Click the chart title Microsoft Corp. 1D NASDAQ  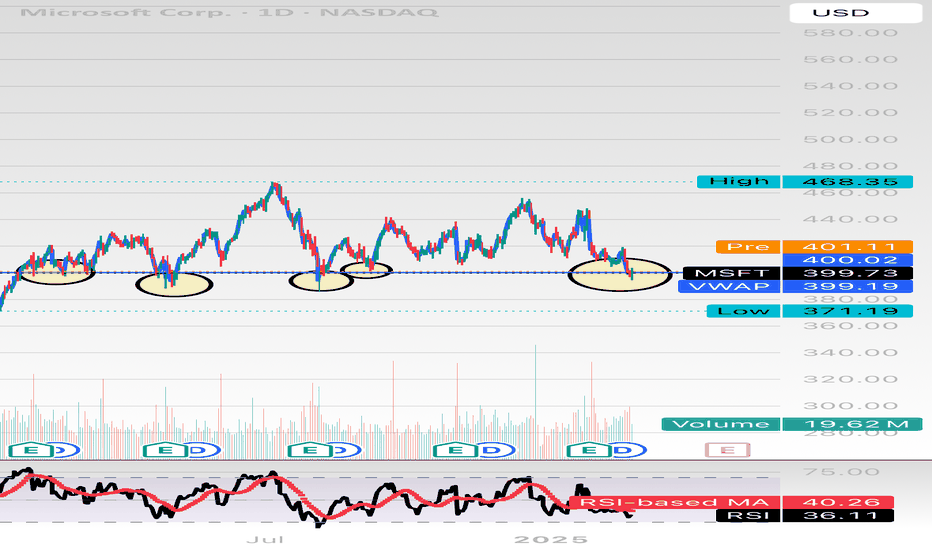pyautogui.click(x=229, y=12)
